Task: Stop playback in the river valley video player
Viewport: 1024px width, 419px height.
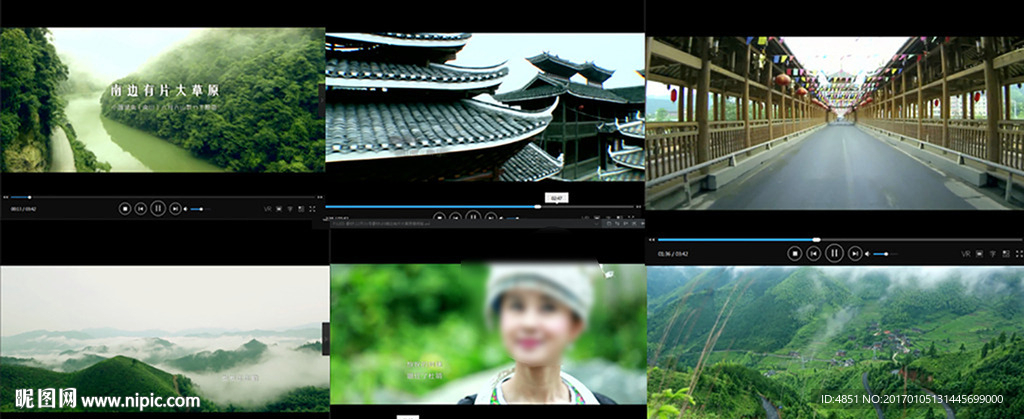Action: click(125, 209)
